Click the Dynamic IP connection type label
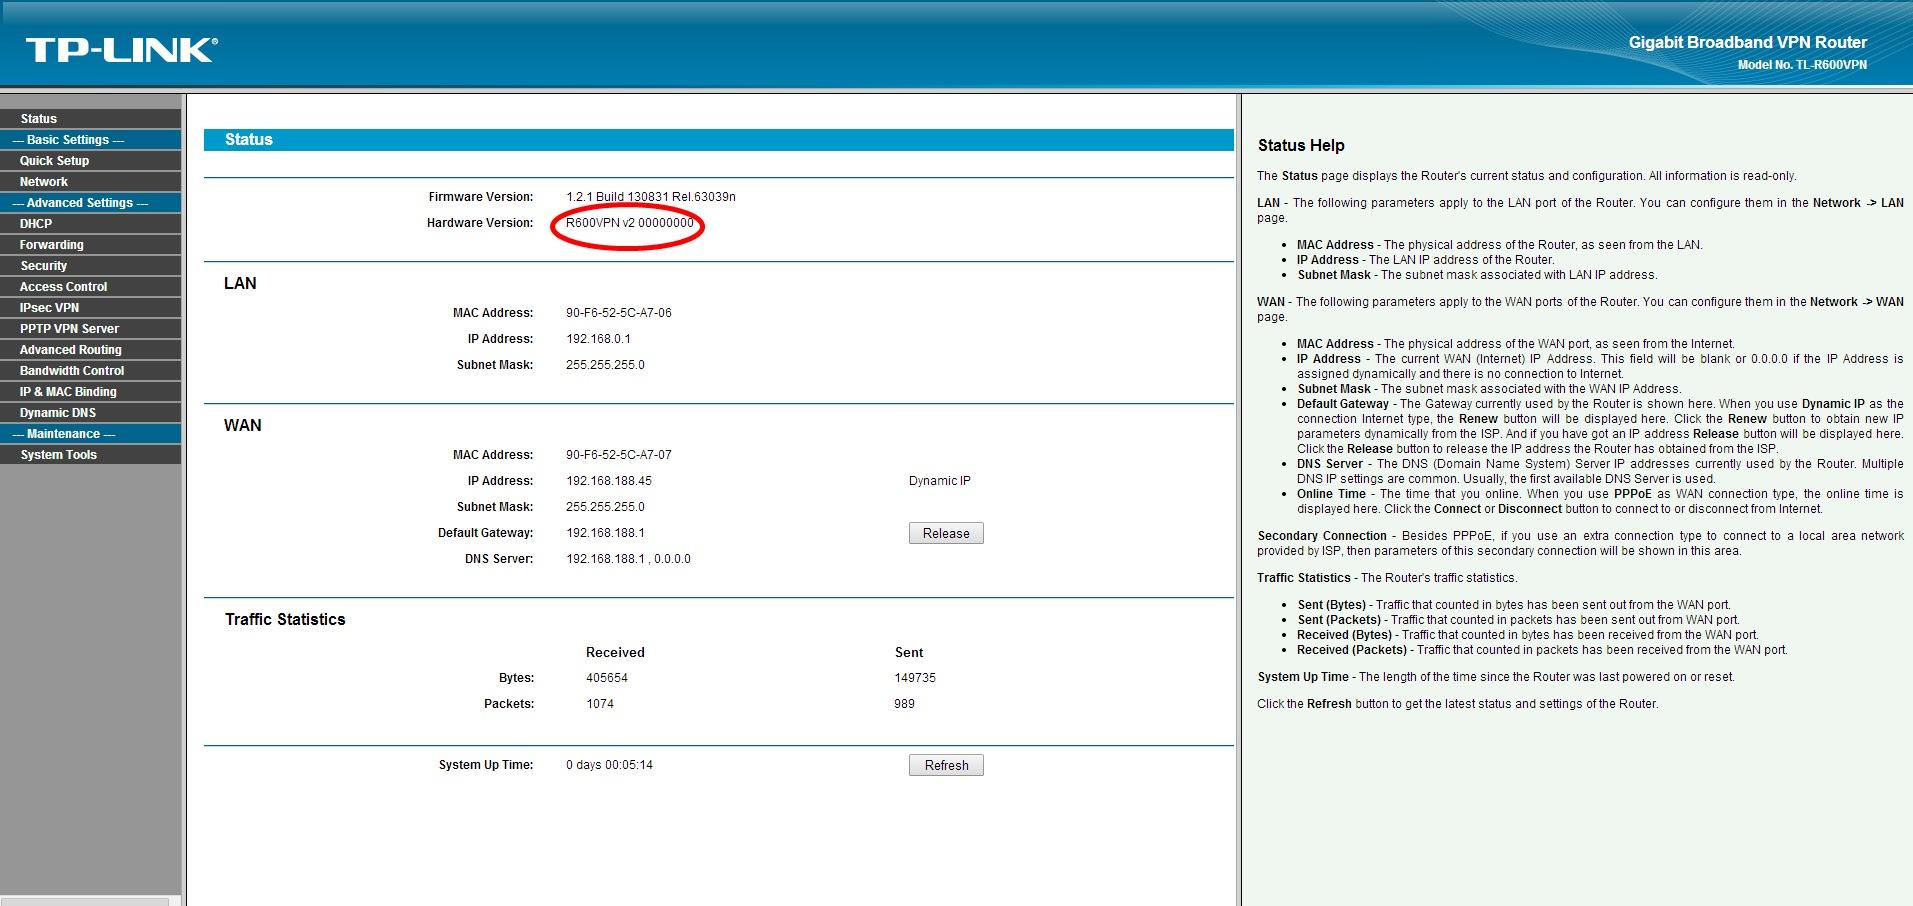 coord(940,481)
